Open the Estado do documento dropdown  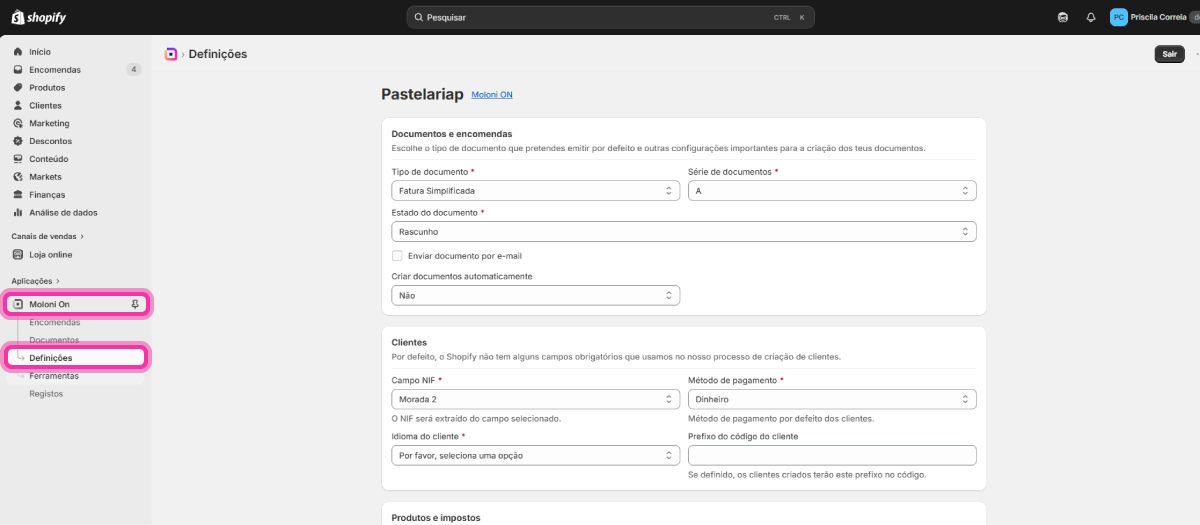[x=684, y=231]
